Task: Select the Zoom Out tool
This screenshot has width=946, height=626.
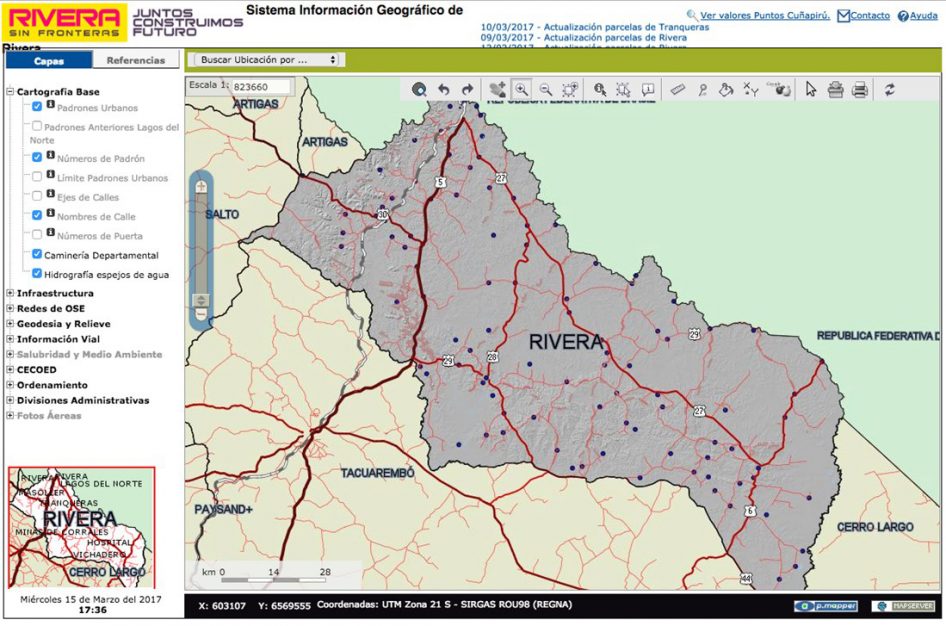Action: click(x=547, y=89)
